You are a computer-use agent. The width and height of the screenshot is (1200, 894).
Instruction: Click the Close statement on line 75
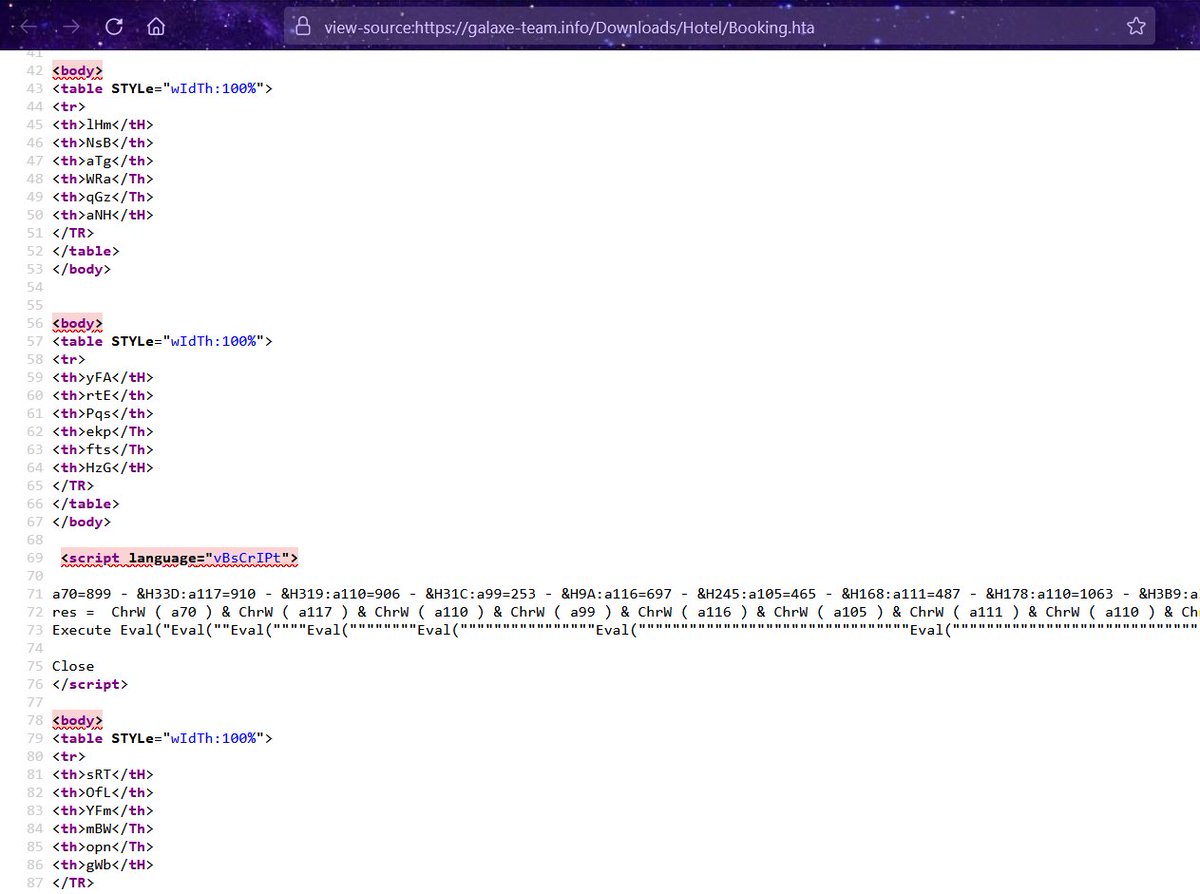tap(73, 666)
